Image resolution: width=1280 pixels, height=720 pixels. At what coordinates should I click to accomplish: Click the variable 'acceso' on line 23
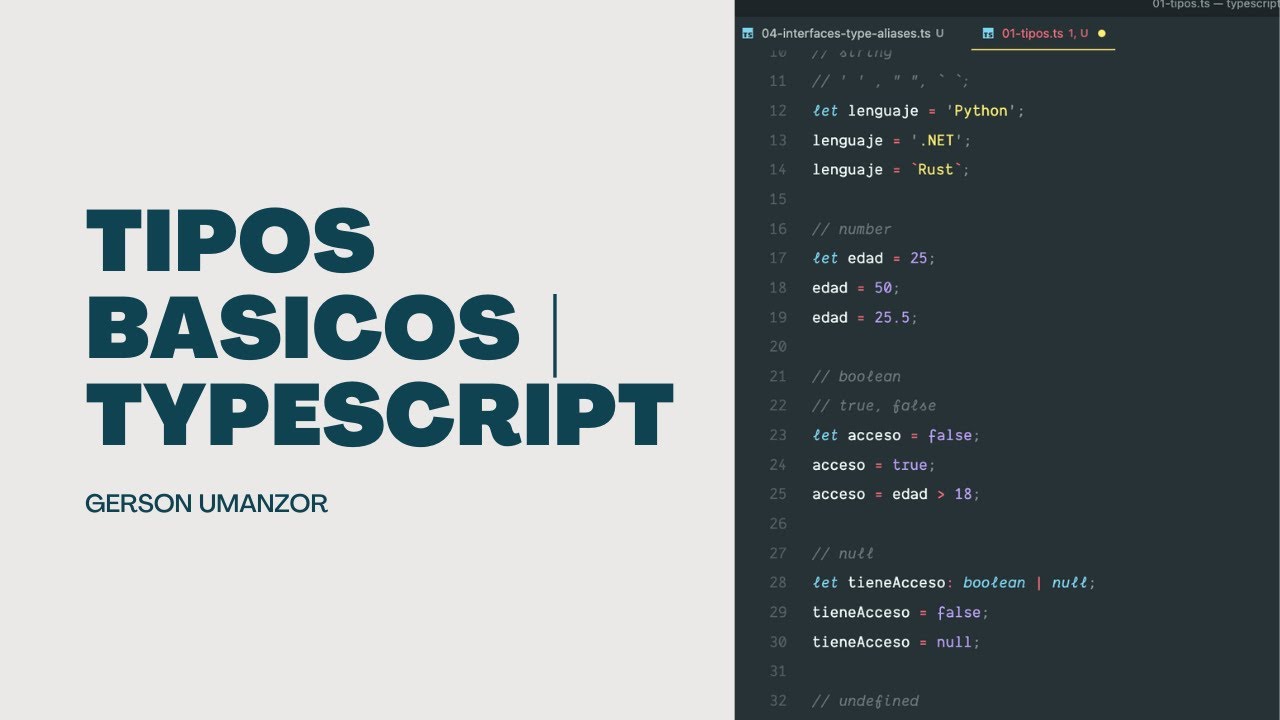pos(874,435)
